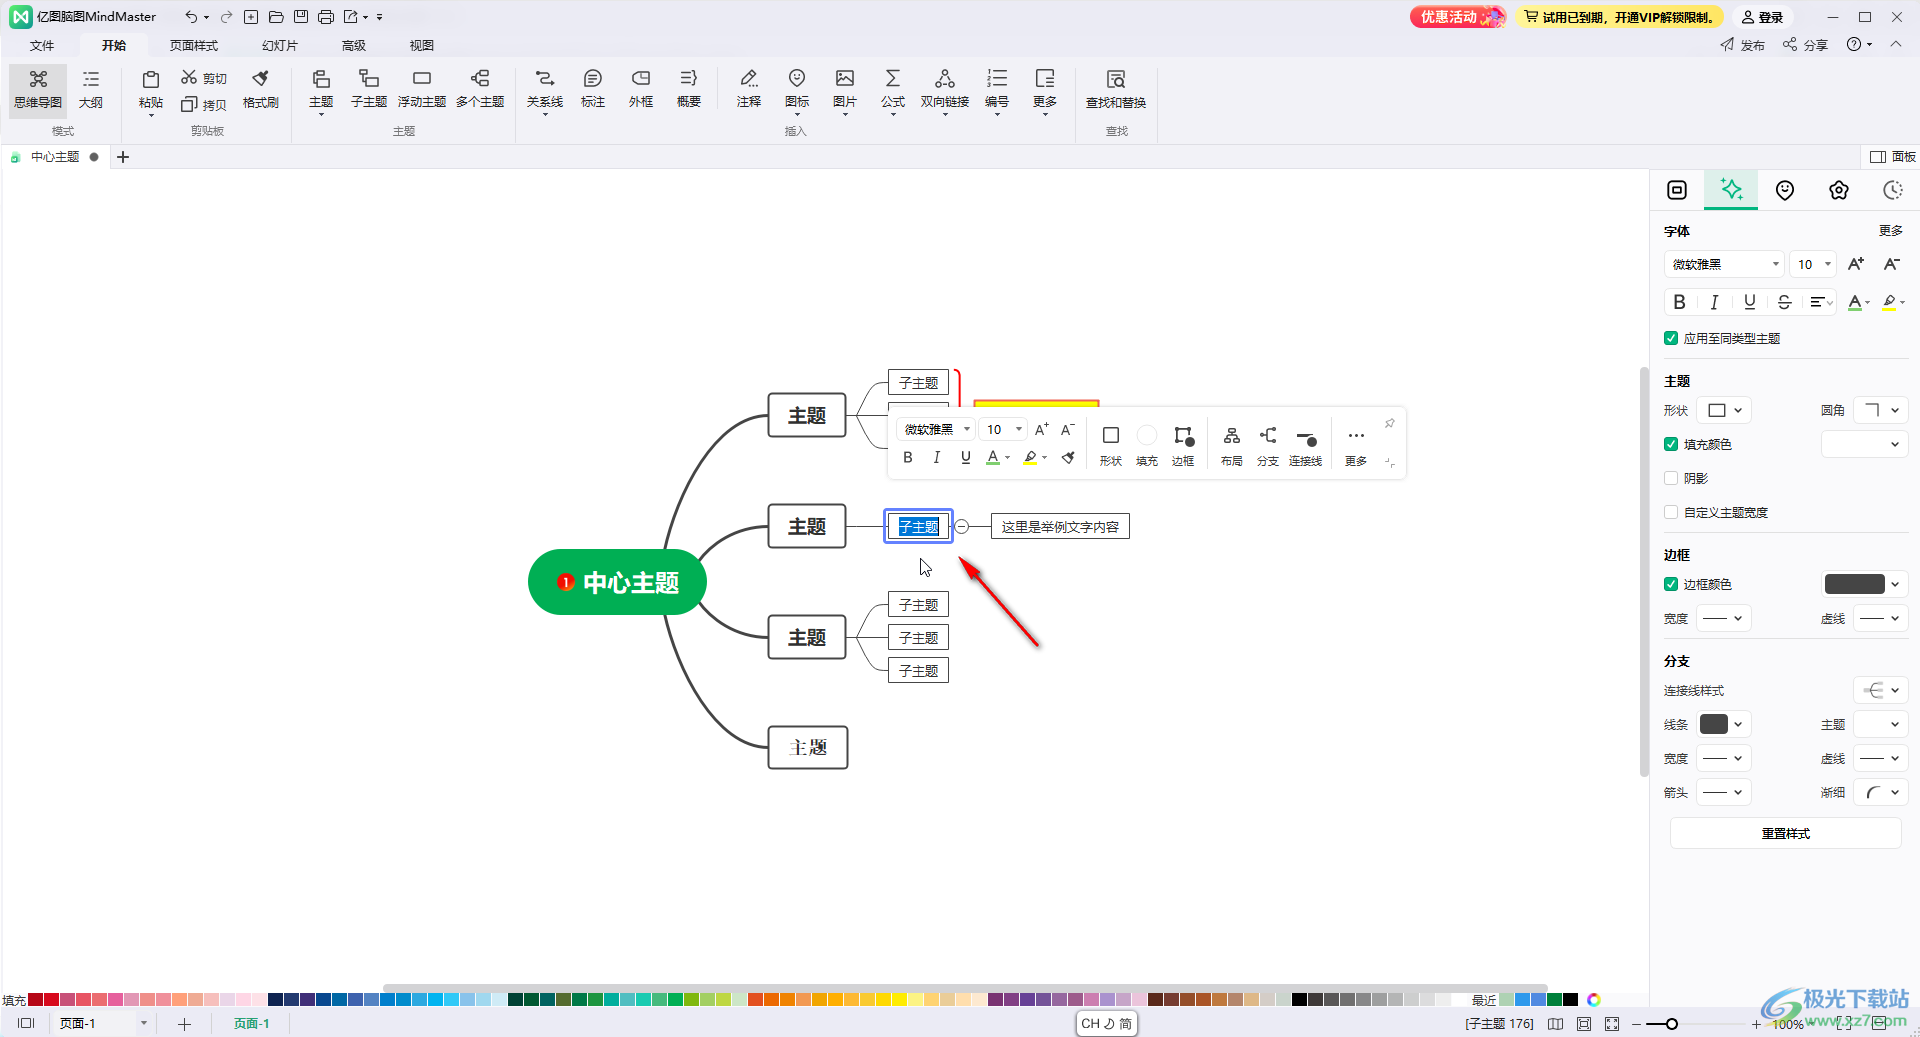This screenshot has width=1920, height=1037.
Task: Switch to 大纲 outline mode
Action: (91, 88)
